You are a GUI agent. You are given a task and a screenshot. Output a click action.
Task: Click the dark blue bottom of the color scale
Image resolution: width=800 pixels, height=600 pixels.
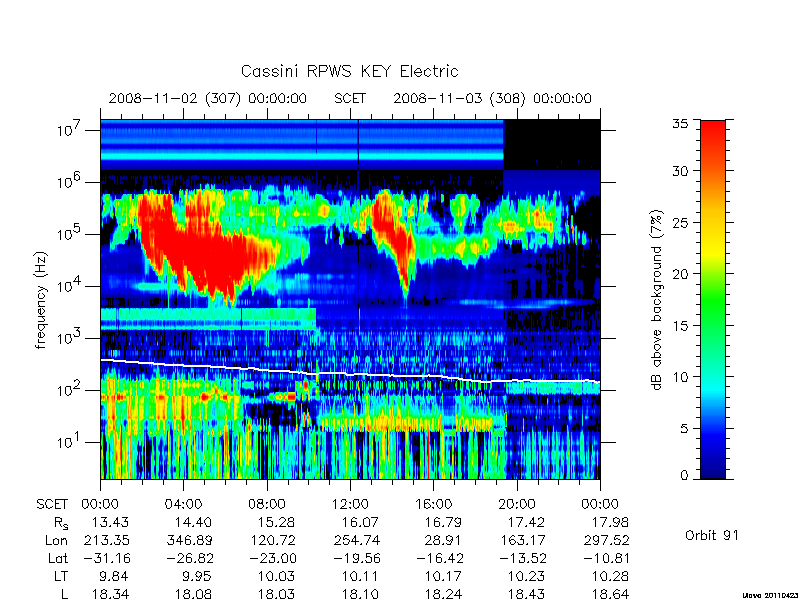[713, 467]
